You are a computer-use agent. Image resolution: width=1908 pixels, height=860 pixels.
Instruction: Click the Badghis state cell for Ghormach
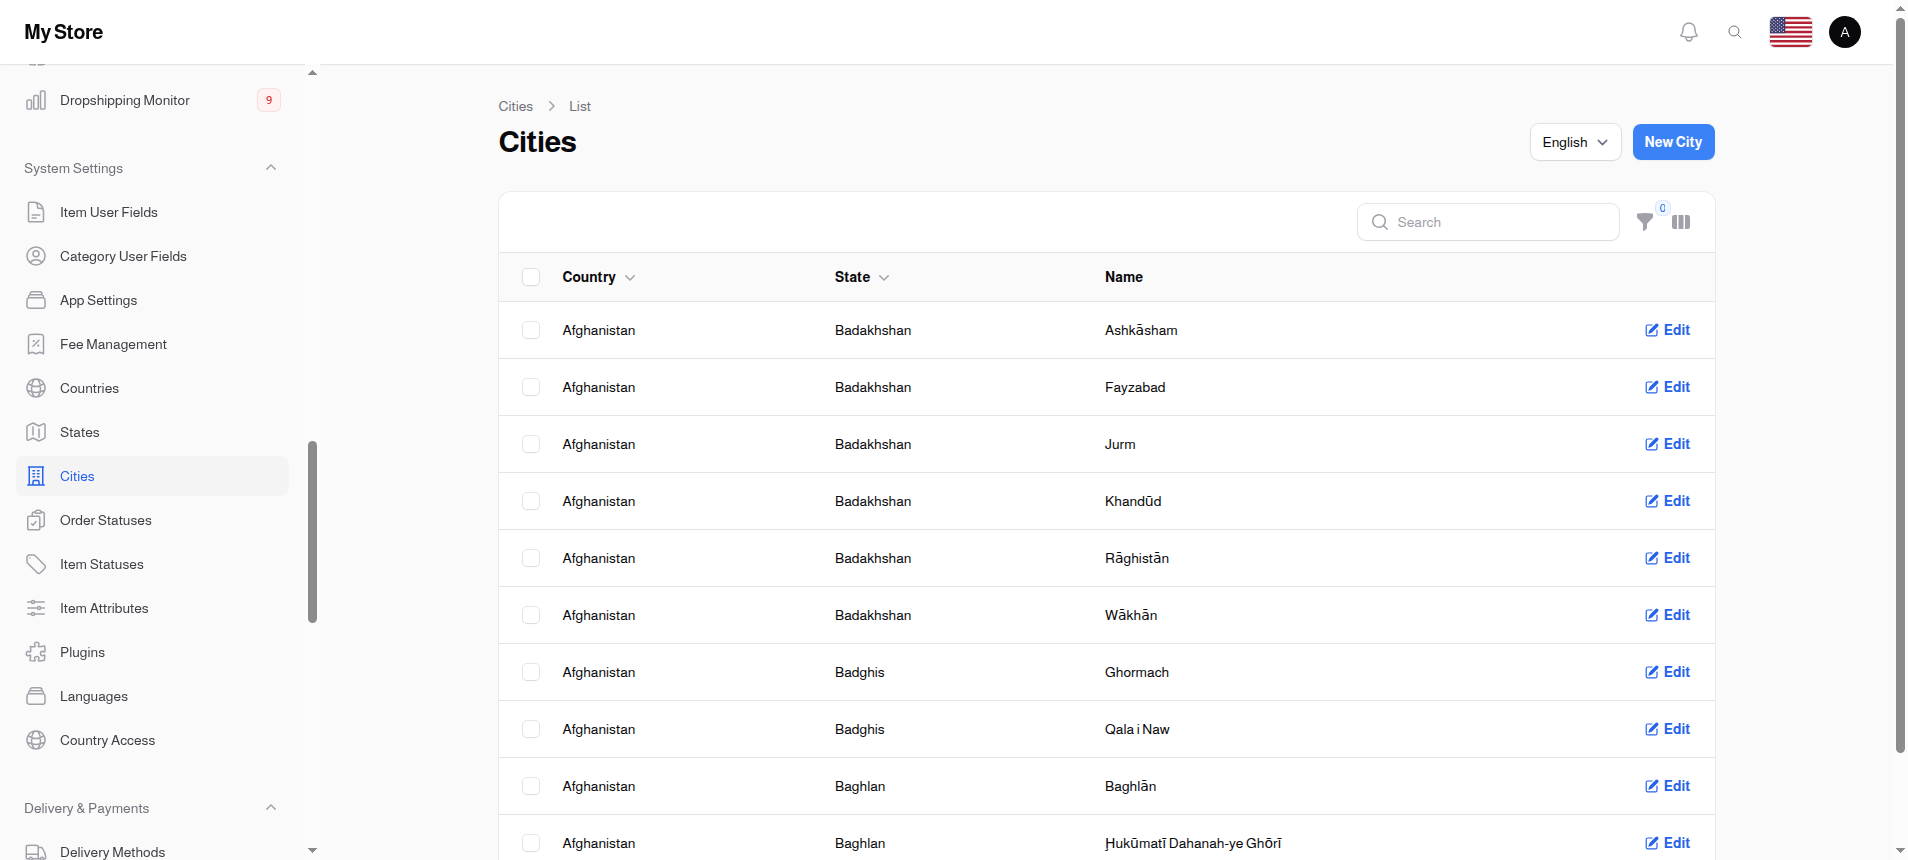[x=860, y=672]
